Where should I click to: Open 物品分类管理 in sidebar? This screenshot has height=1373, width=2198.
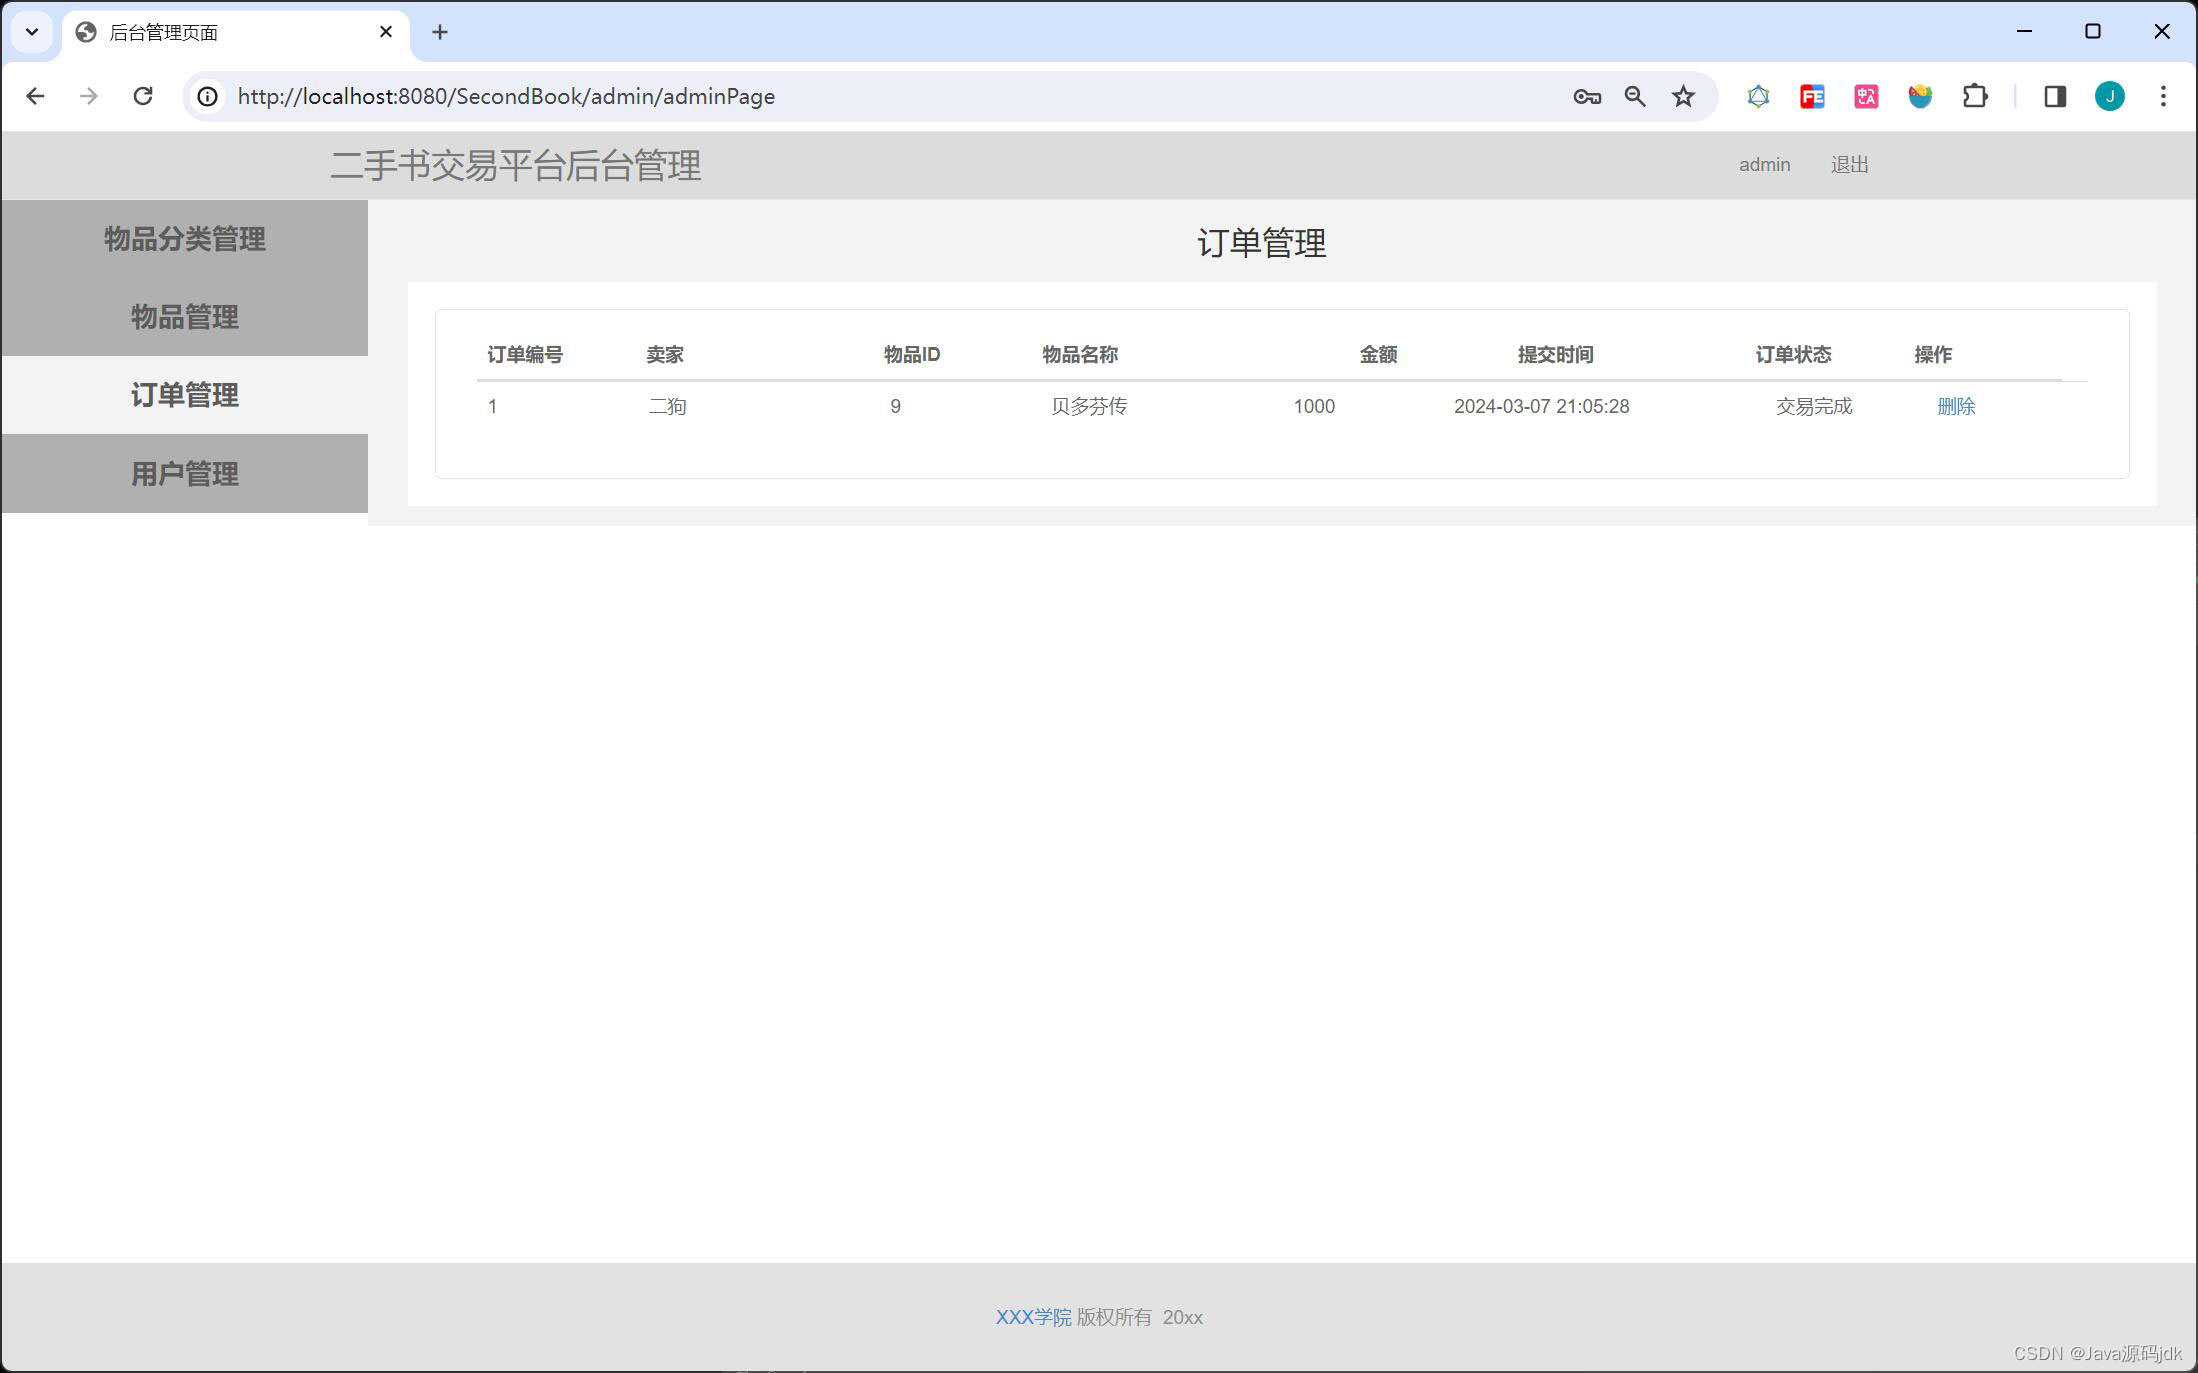[185, 239]
